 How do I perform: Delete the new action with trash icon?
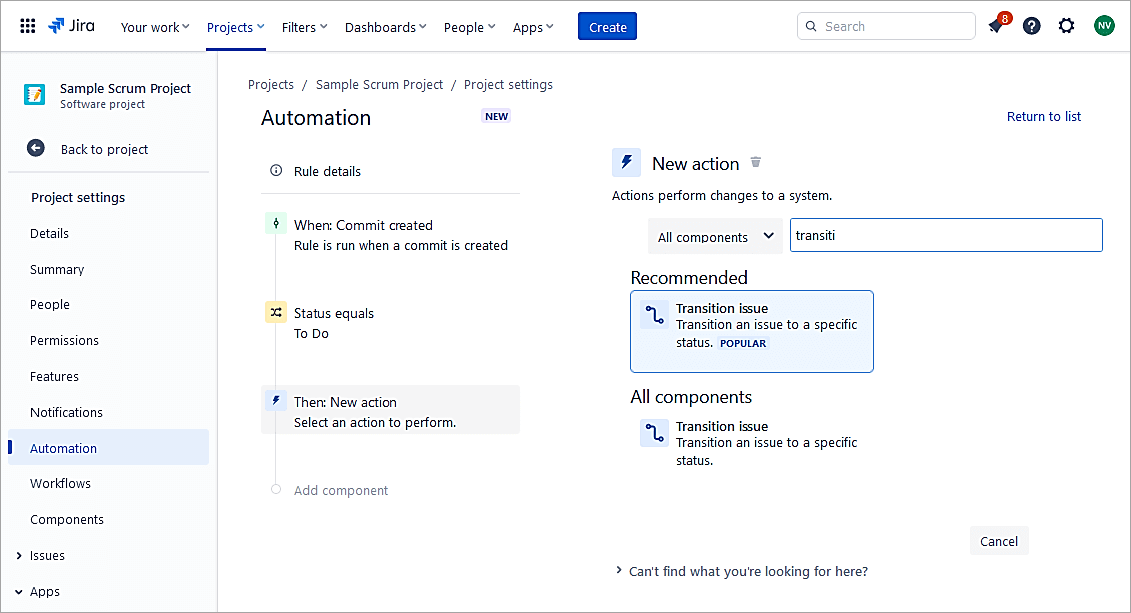click(756, 163)
